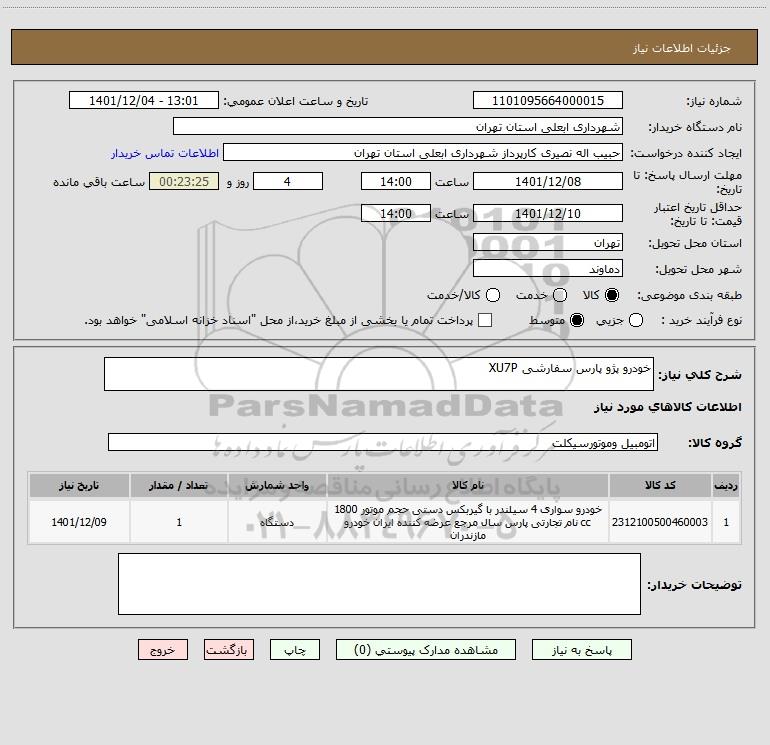Click the تاریخ نیاز column header

tap(79, 485)
